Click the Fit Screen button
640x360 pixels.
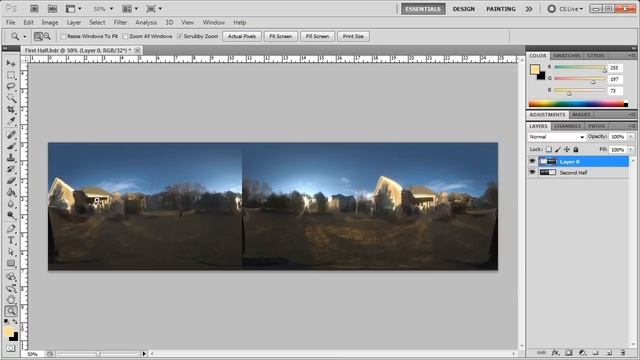(281, 36)
